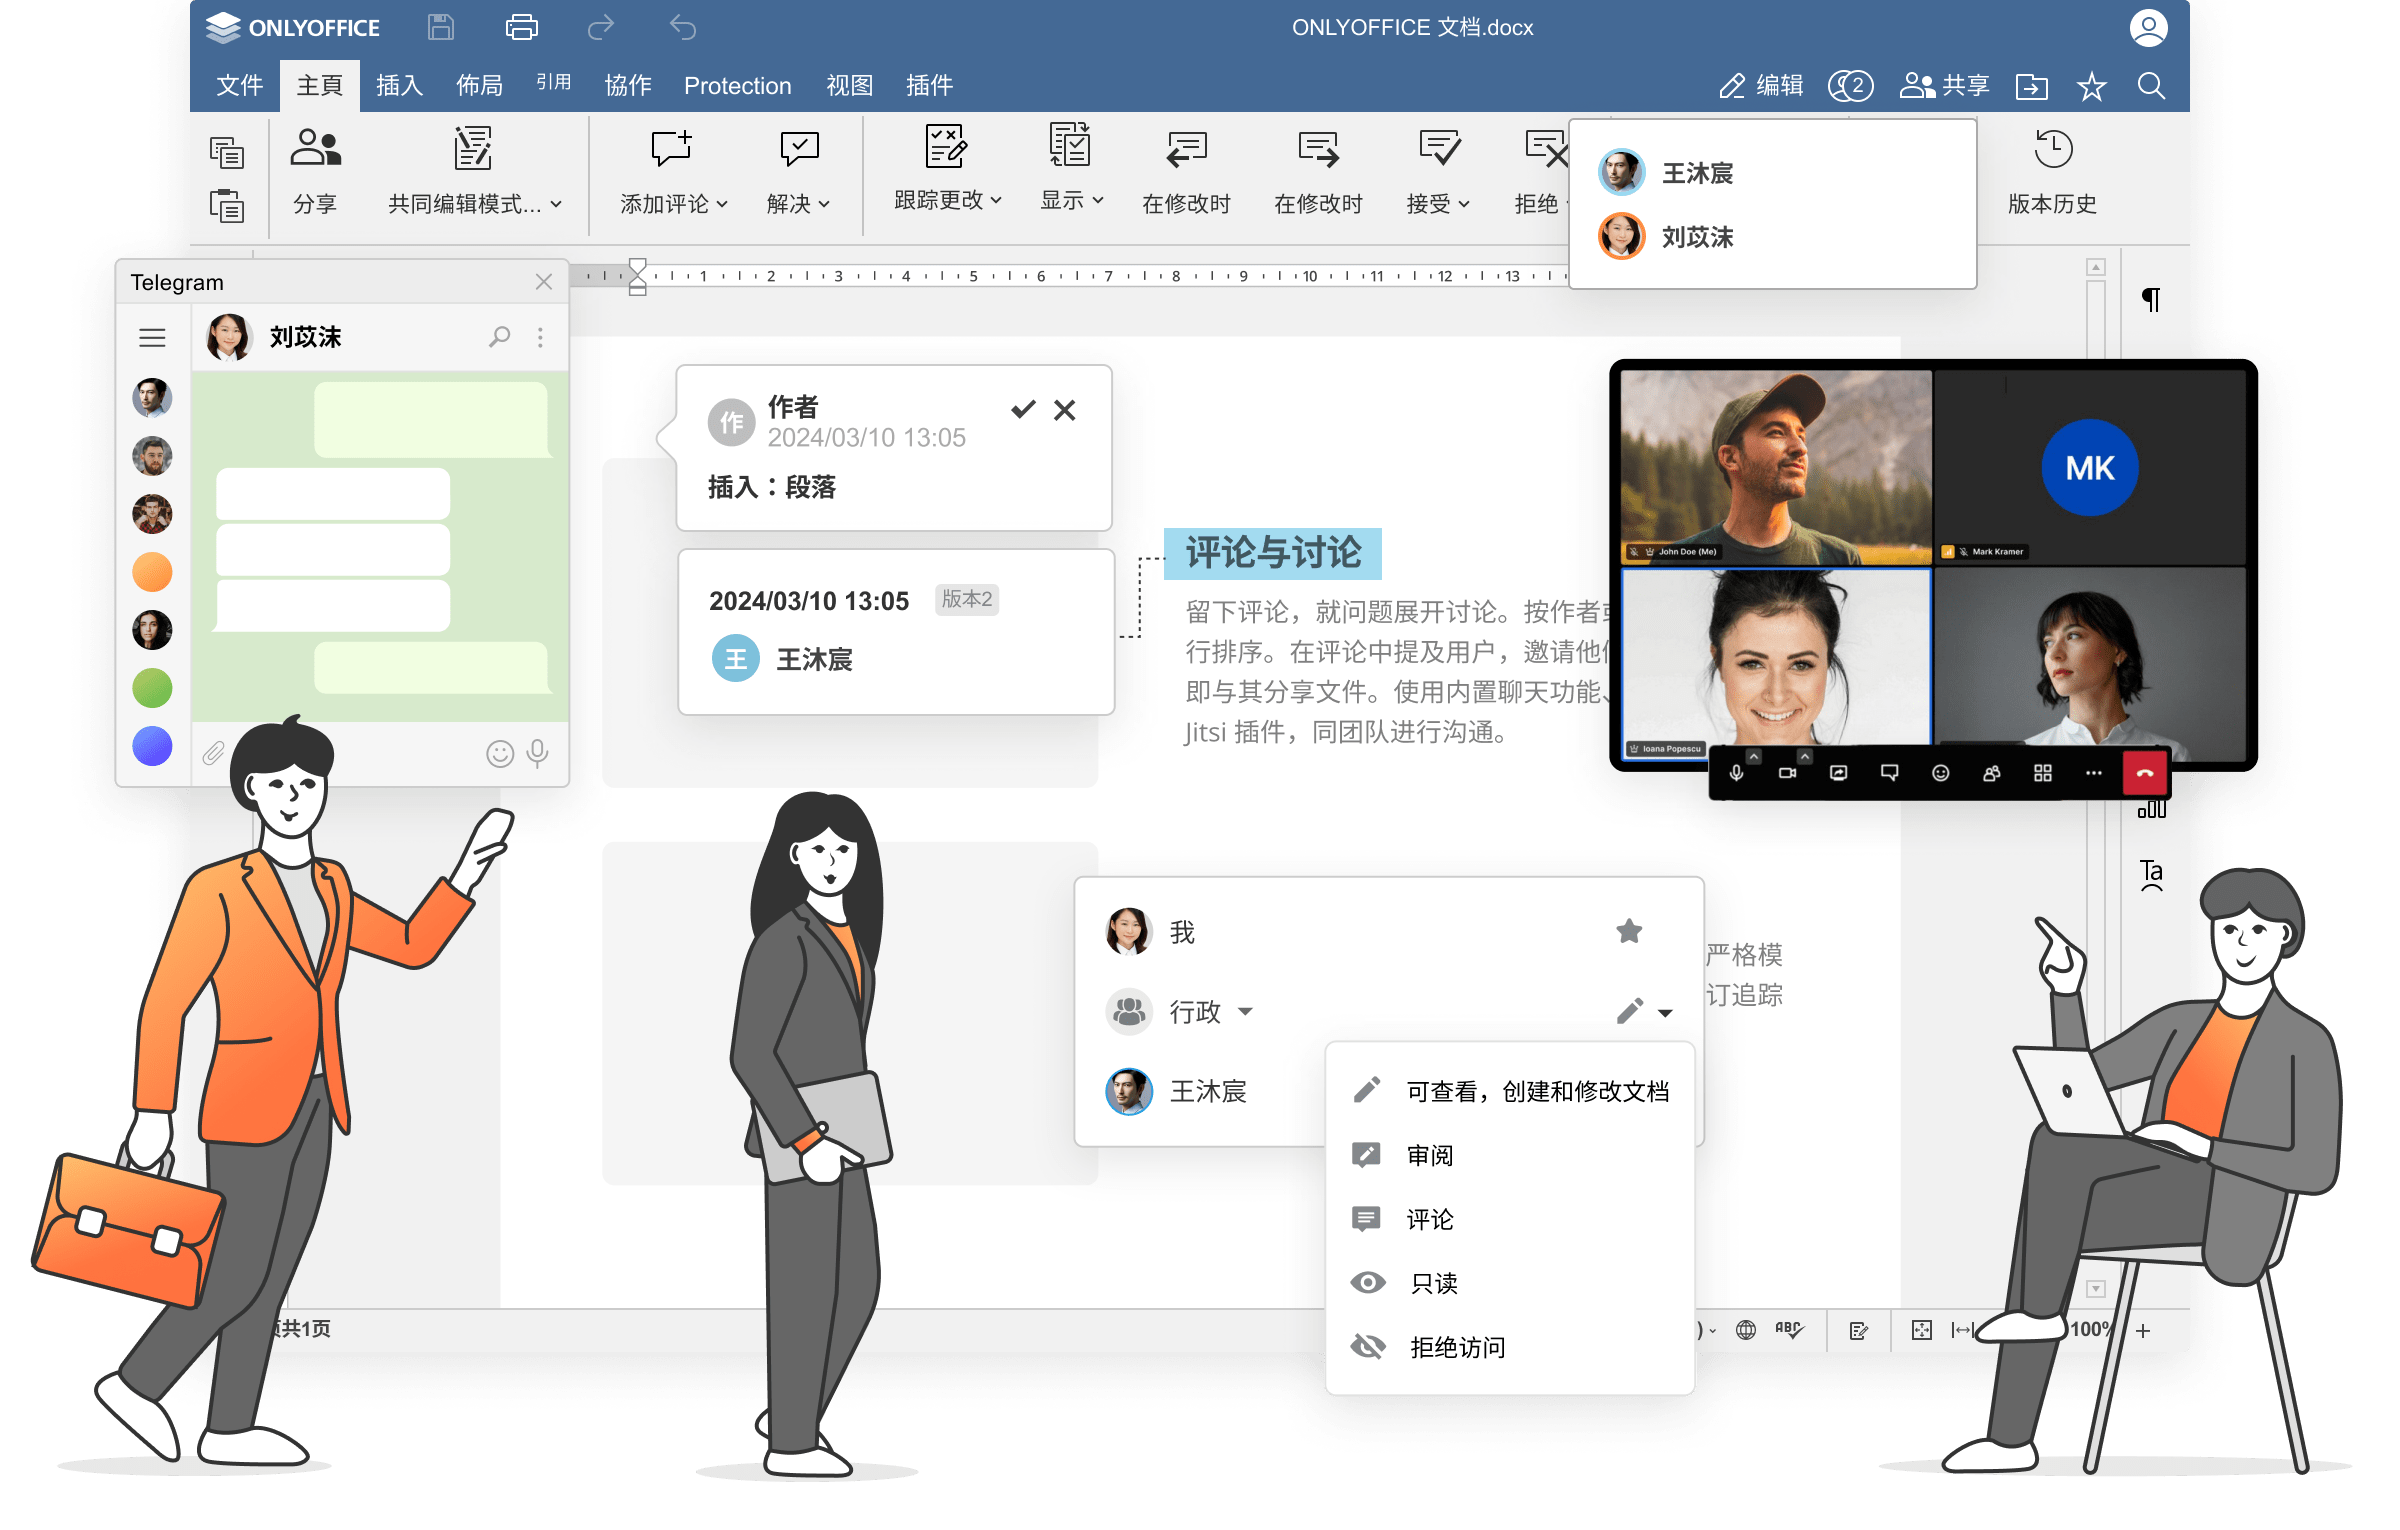
Task: Toggle camera in video call
Action: click(1788, 773)
